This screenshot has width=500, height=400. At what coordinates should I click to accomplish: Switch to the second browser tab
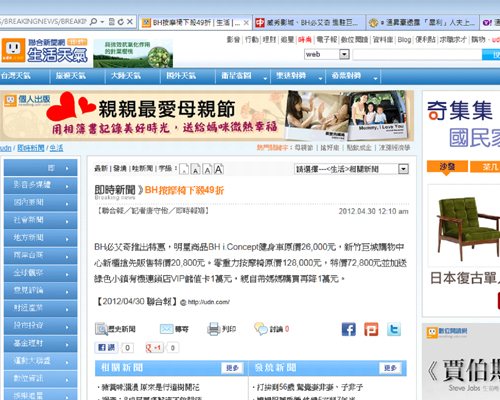pyautogui.click(x=309, y=22)
